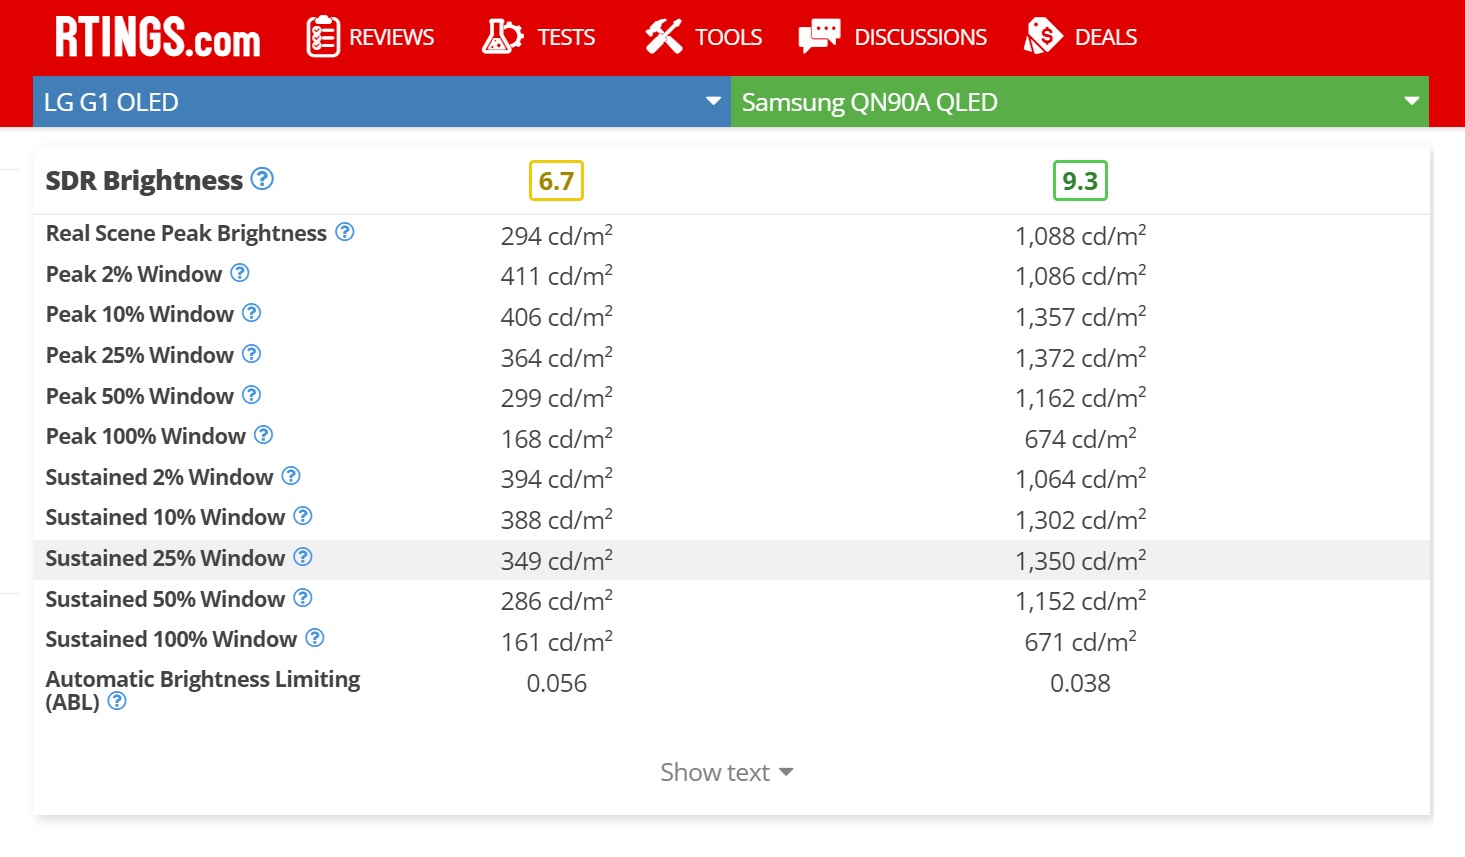Open help icon for Peak 2% Window

239,273
